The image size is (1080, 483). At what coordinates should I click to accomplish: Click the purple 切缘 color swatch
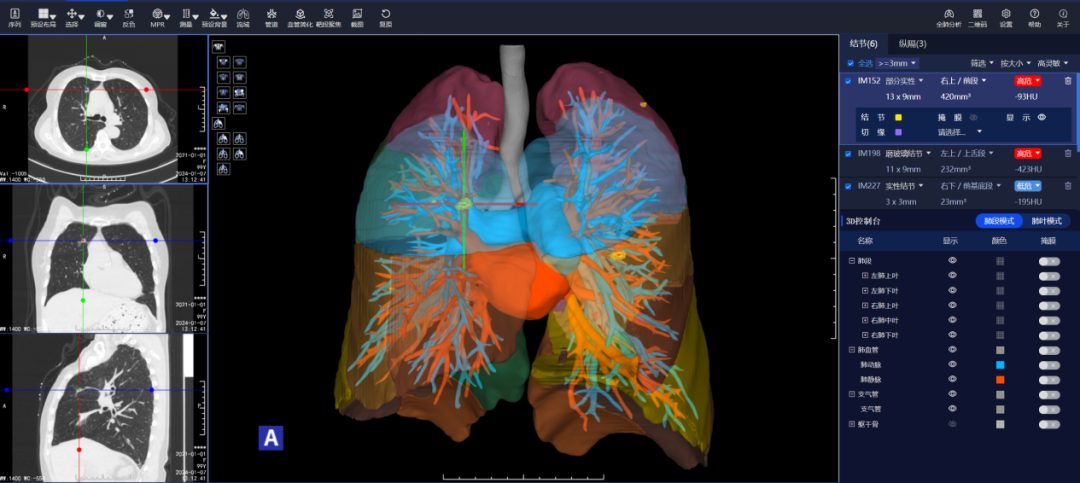pos(898,132)
